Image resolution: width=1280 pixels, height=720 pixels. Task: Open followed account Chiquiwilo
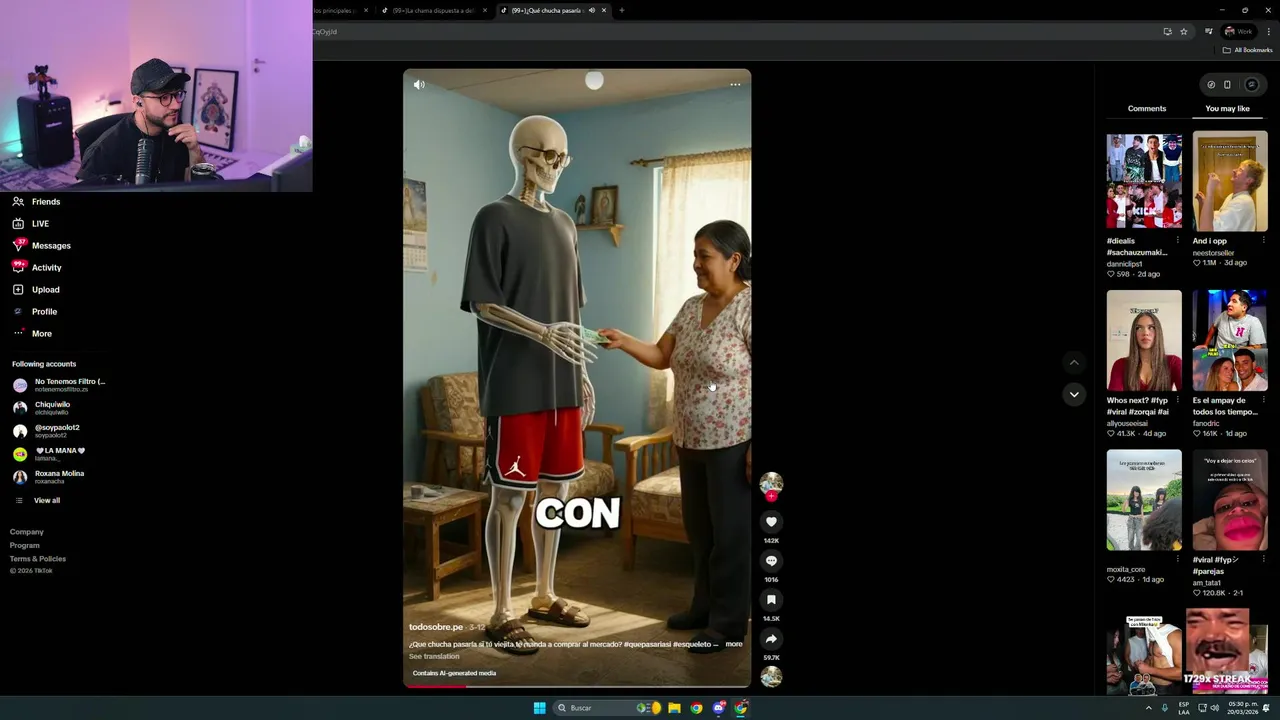point(43,408)
